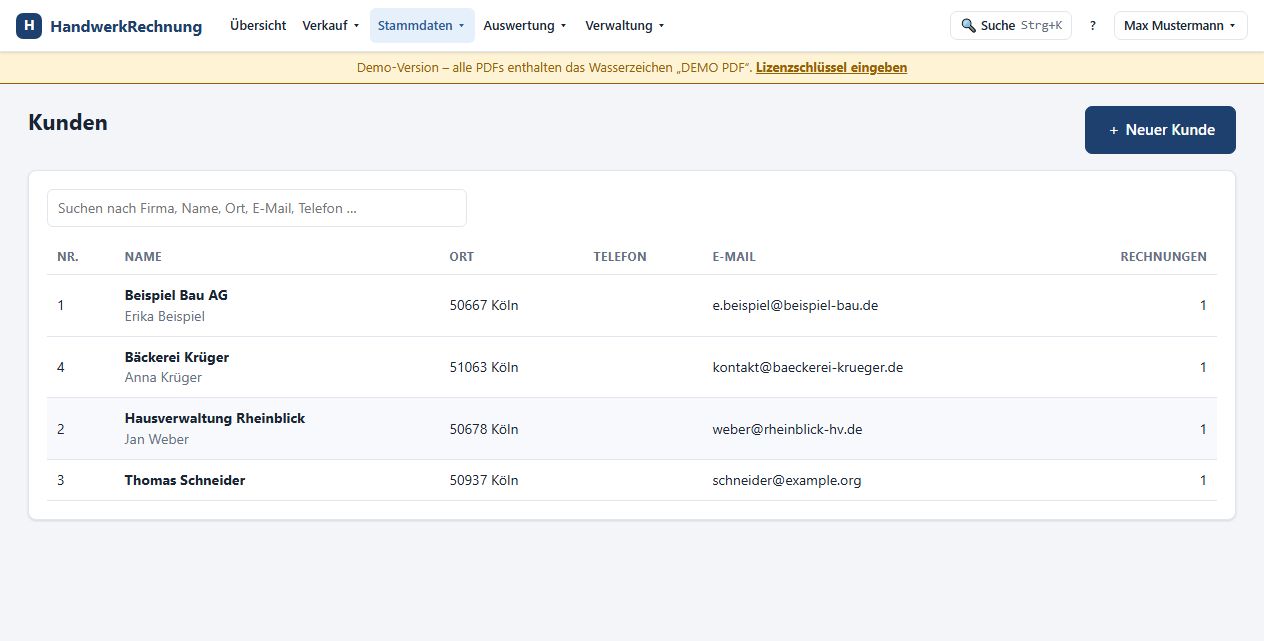This screenshot has height=641, width=1264.
Task: Open the help question mark
Action: [x=1093, y=26]
